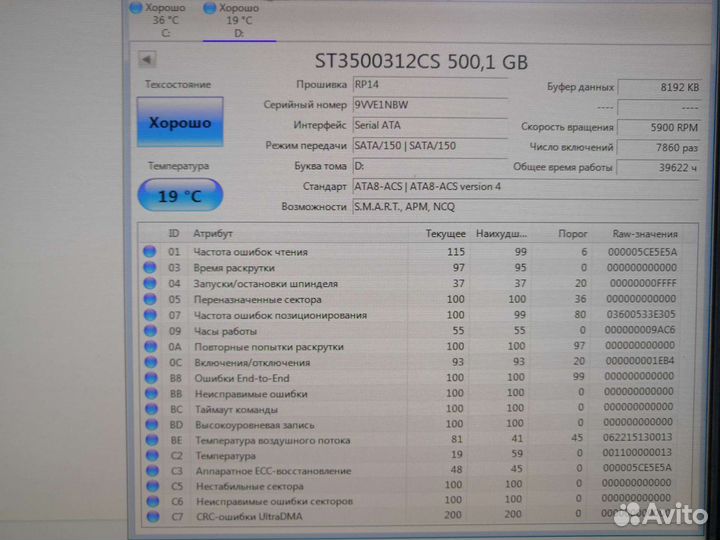720x540 pixels.
Task: Click raw value 00000000FFFF
Action: point(643,283)
